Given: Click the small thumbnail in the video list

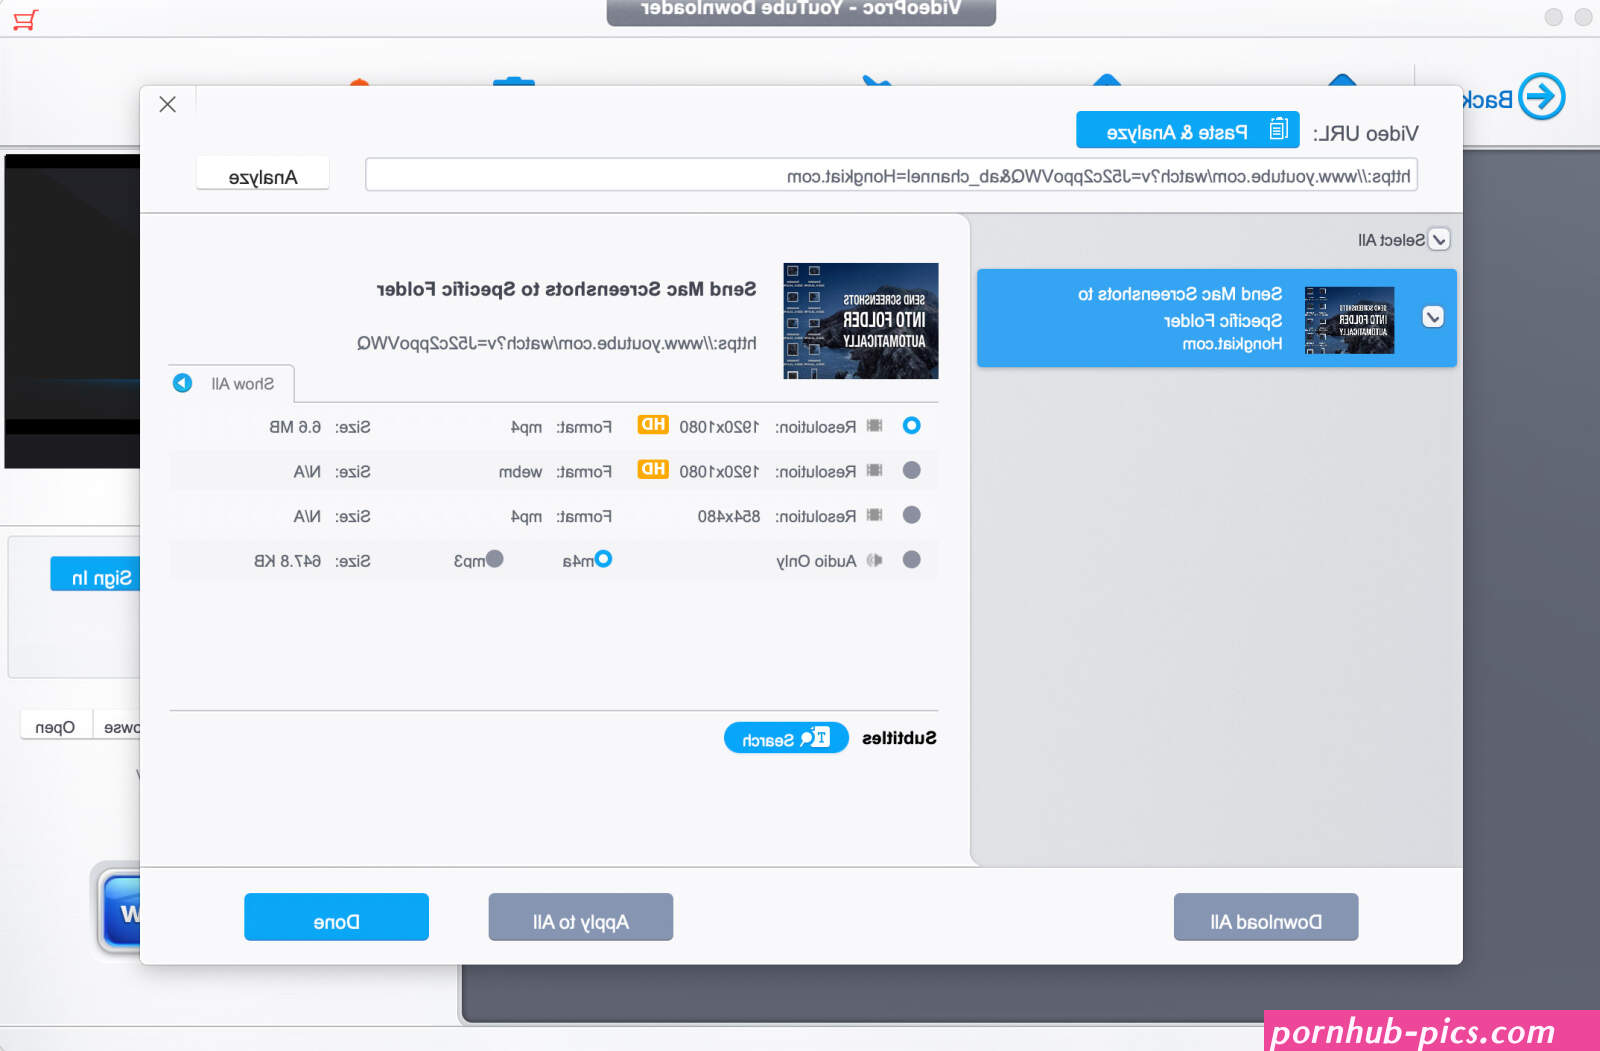Looking at the screenshot, I should 1349,320.
